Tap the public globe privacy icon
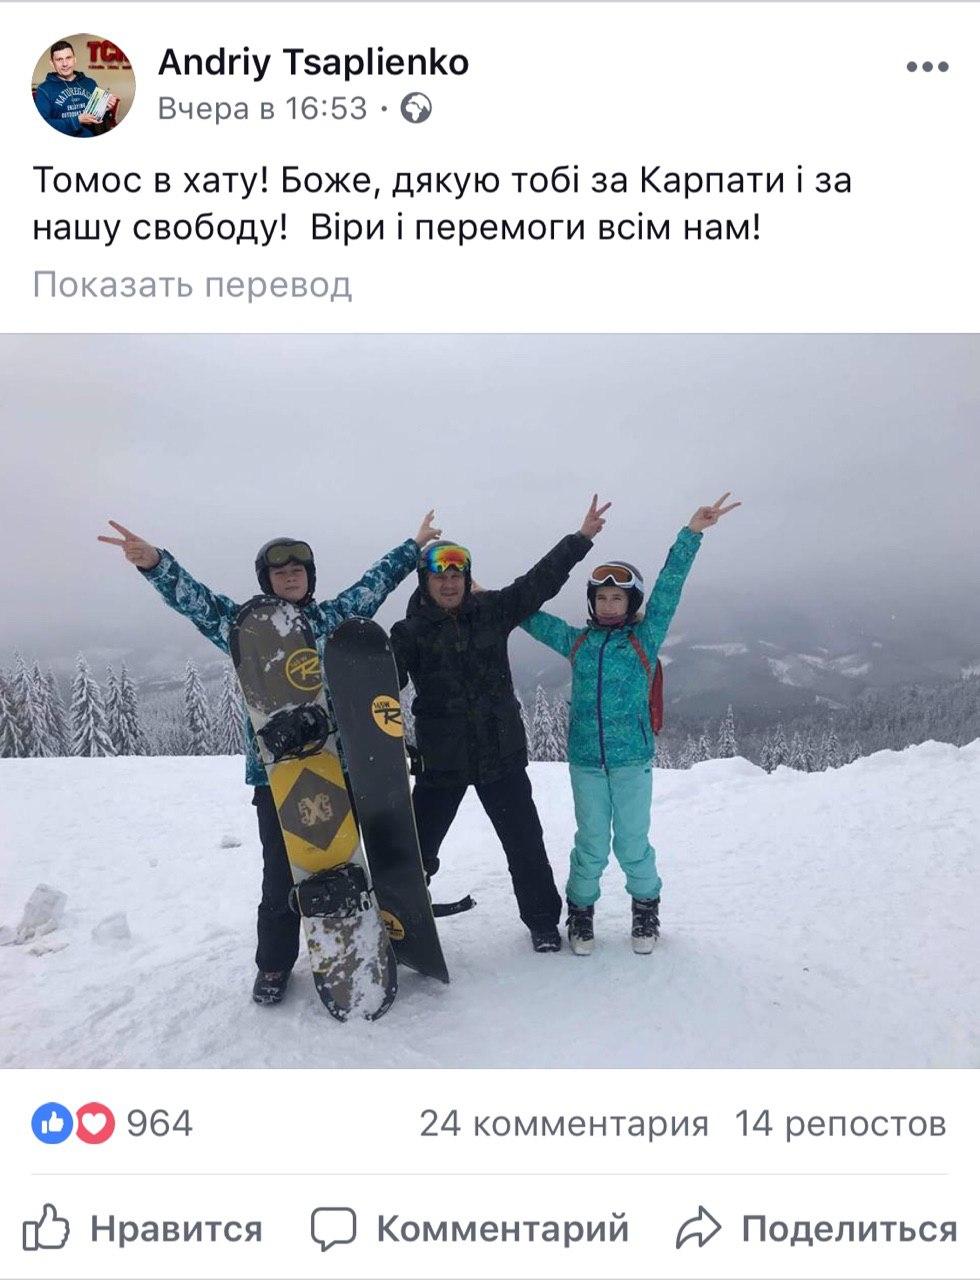This screenshot has width=980, height=1280. click(417, 108)
